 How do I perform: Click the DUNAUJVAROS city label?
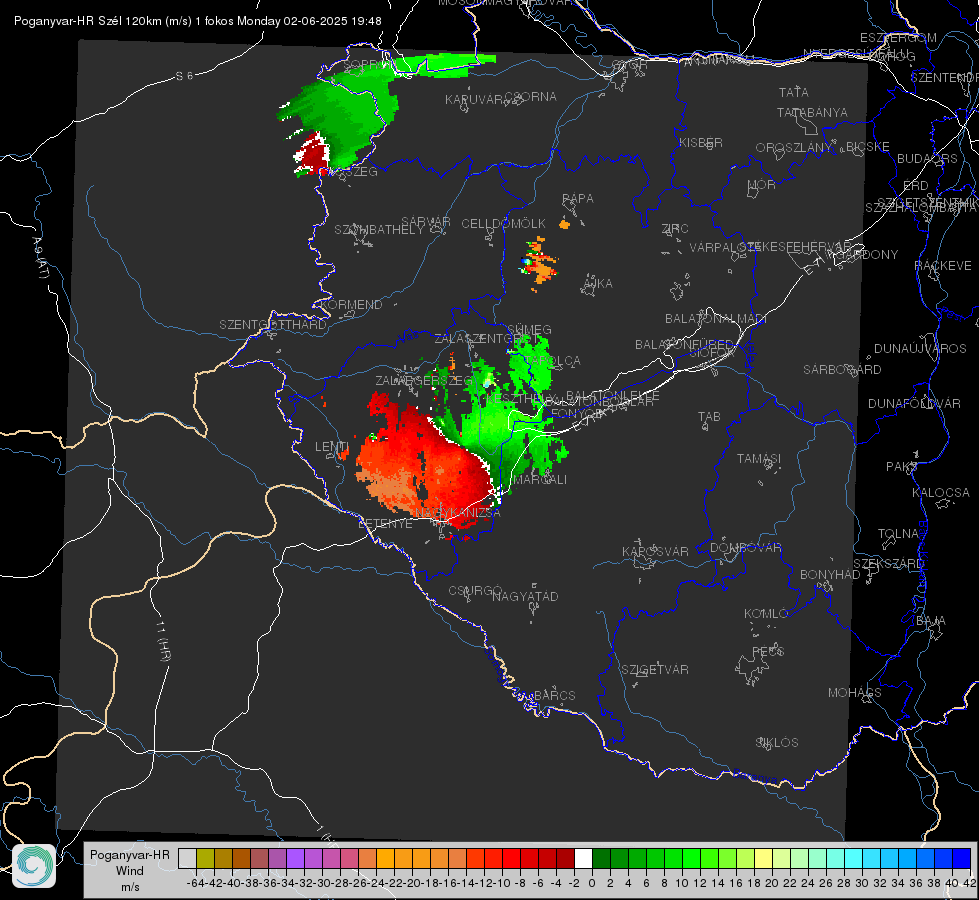point(920,349)
